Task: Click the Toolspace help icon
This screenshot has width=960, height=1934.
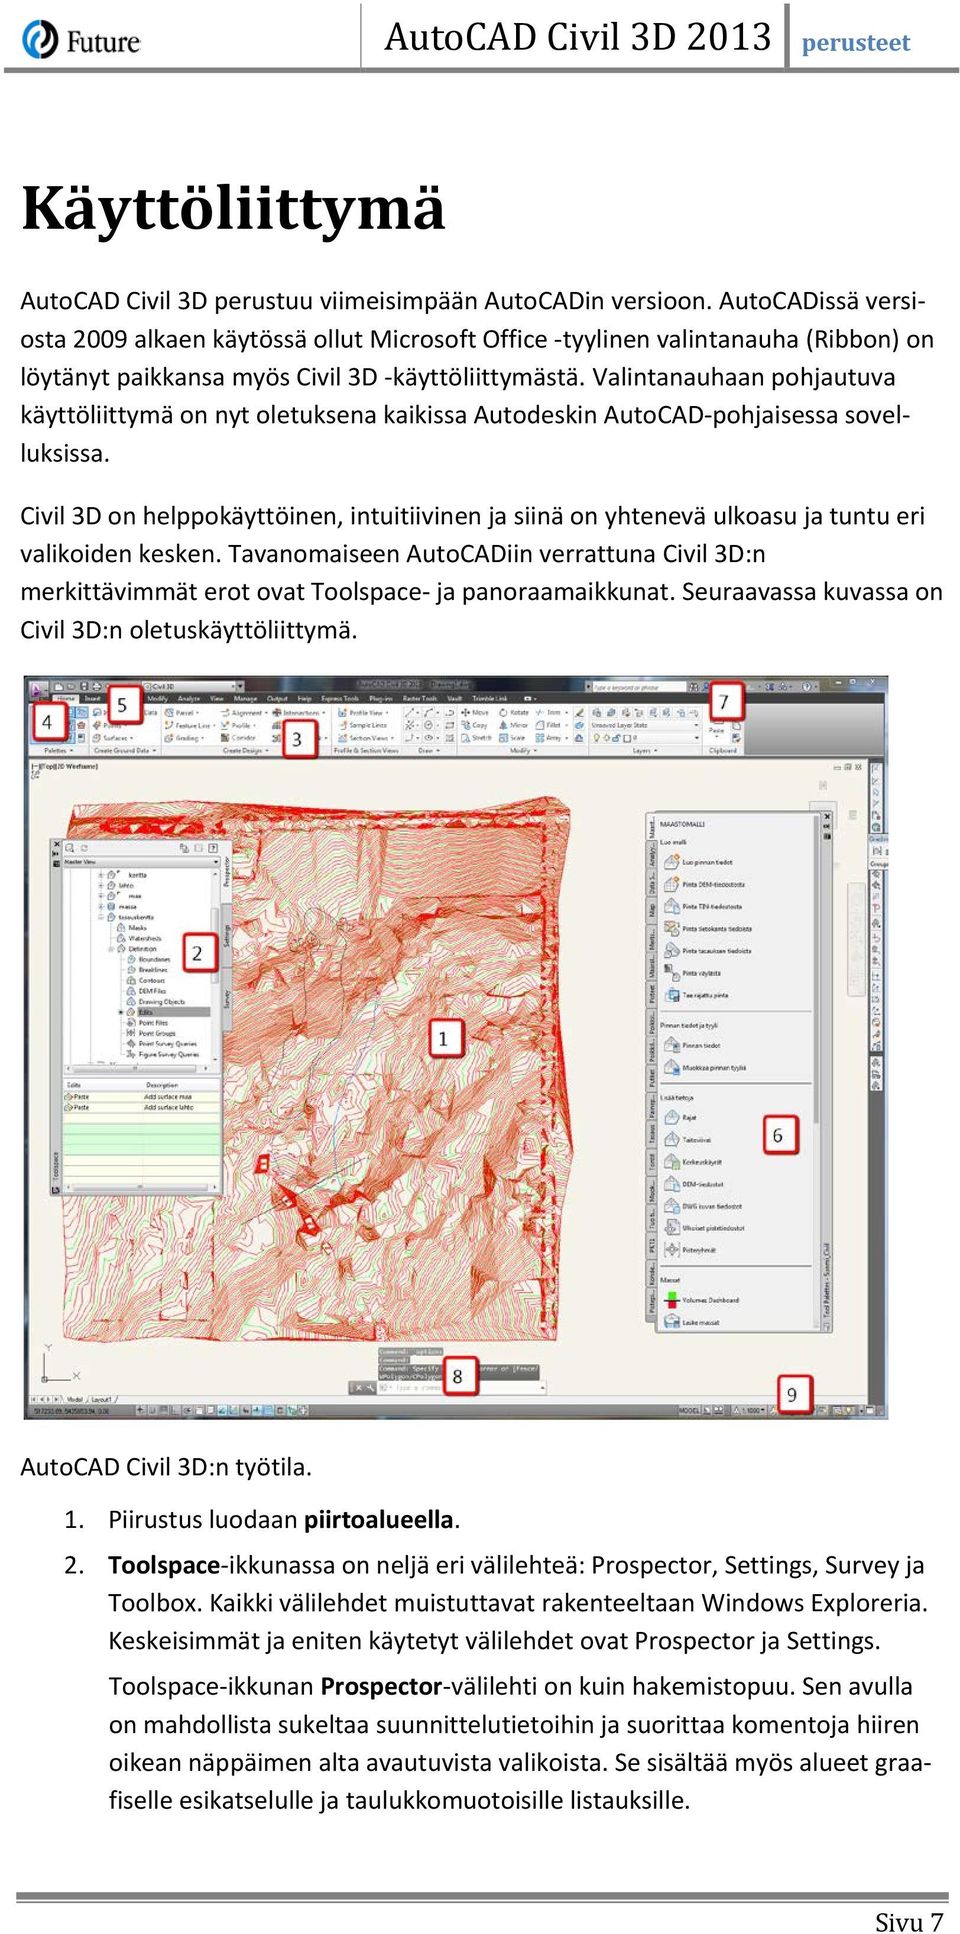Action: [x=212, y=848]
